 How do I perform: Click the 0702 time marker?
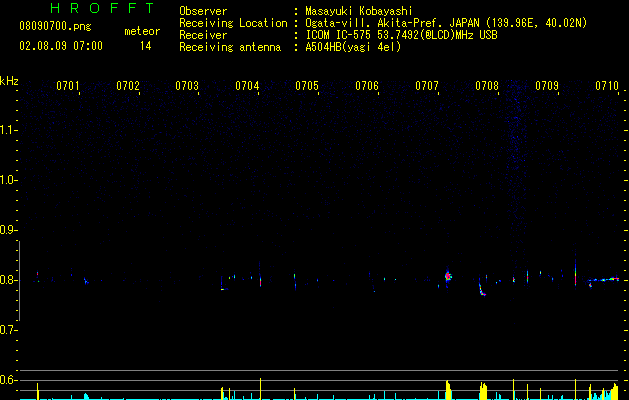128,86
